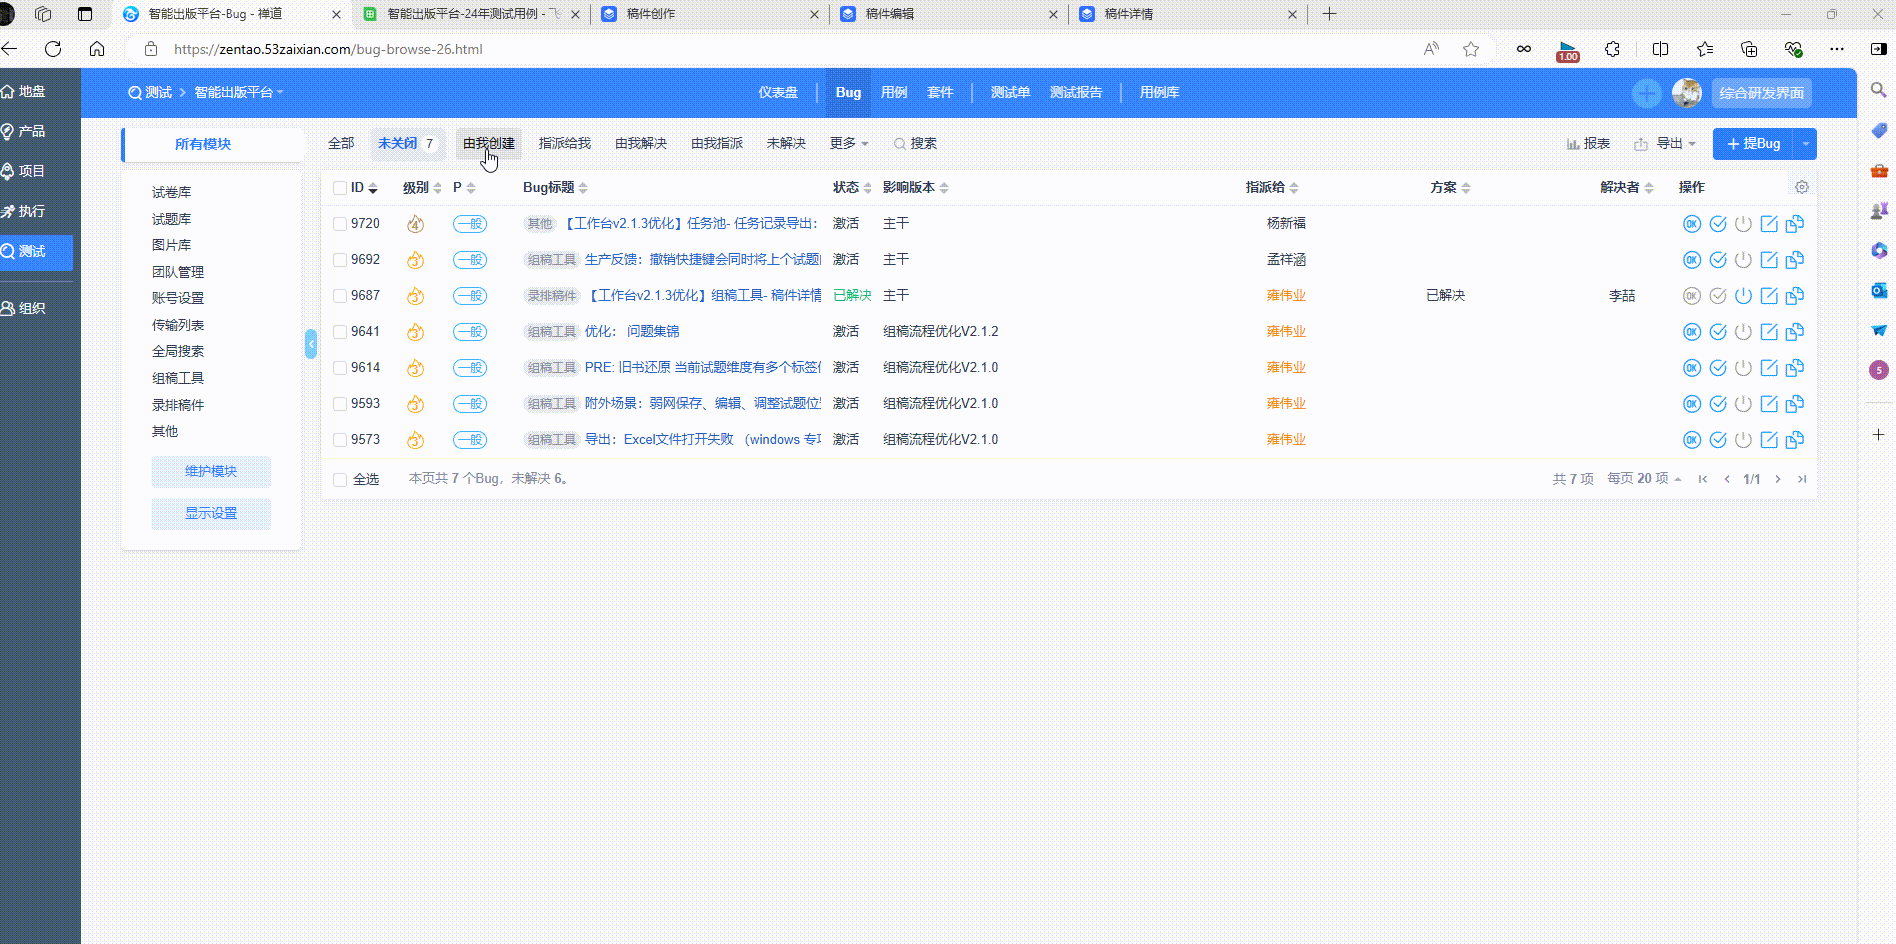Tick the checkbox for bug 9593
1896x944 pixels.
point(340,404)
